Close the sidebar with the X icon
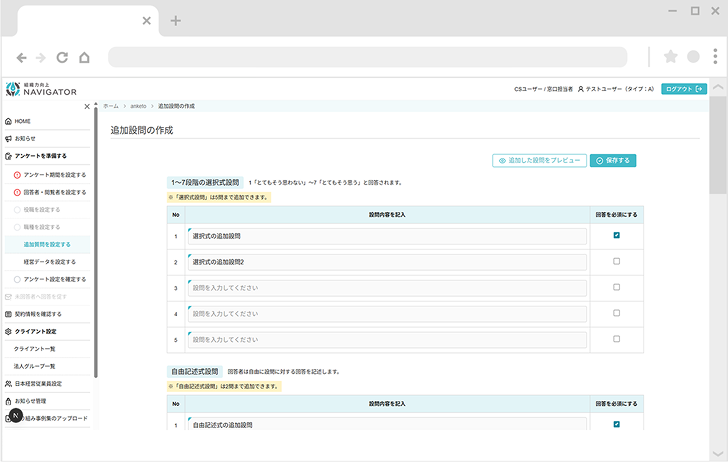Viewport: 728px width, 462px height. [87, 106]
